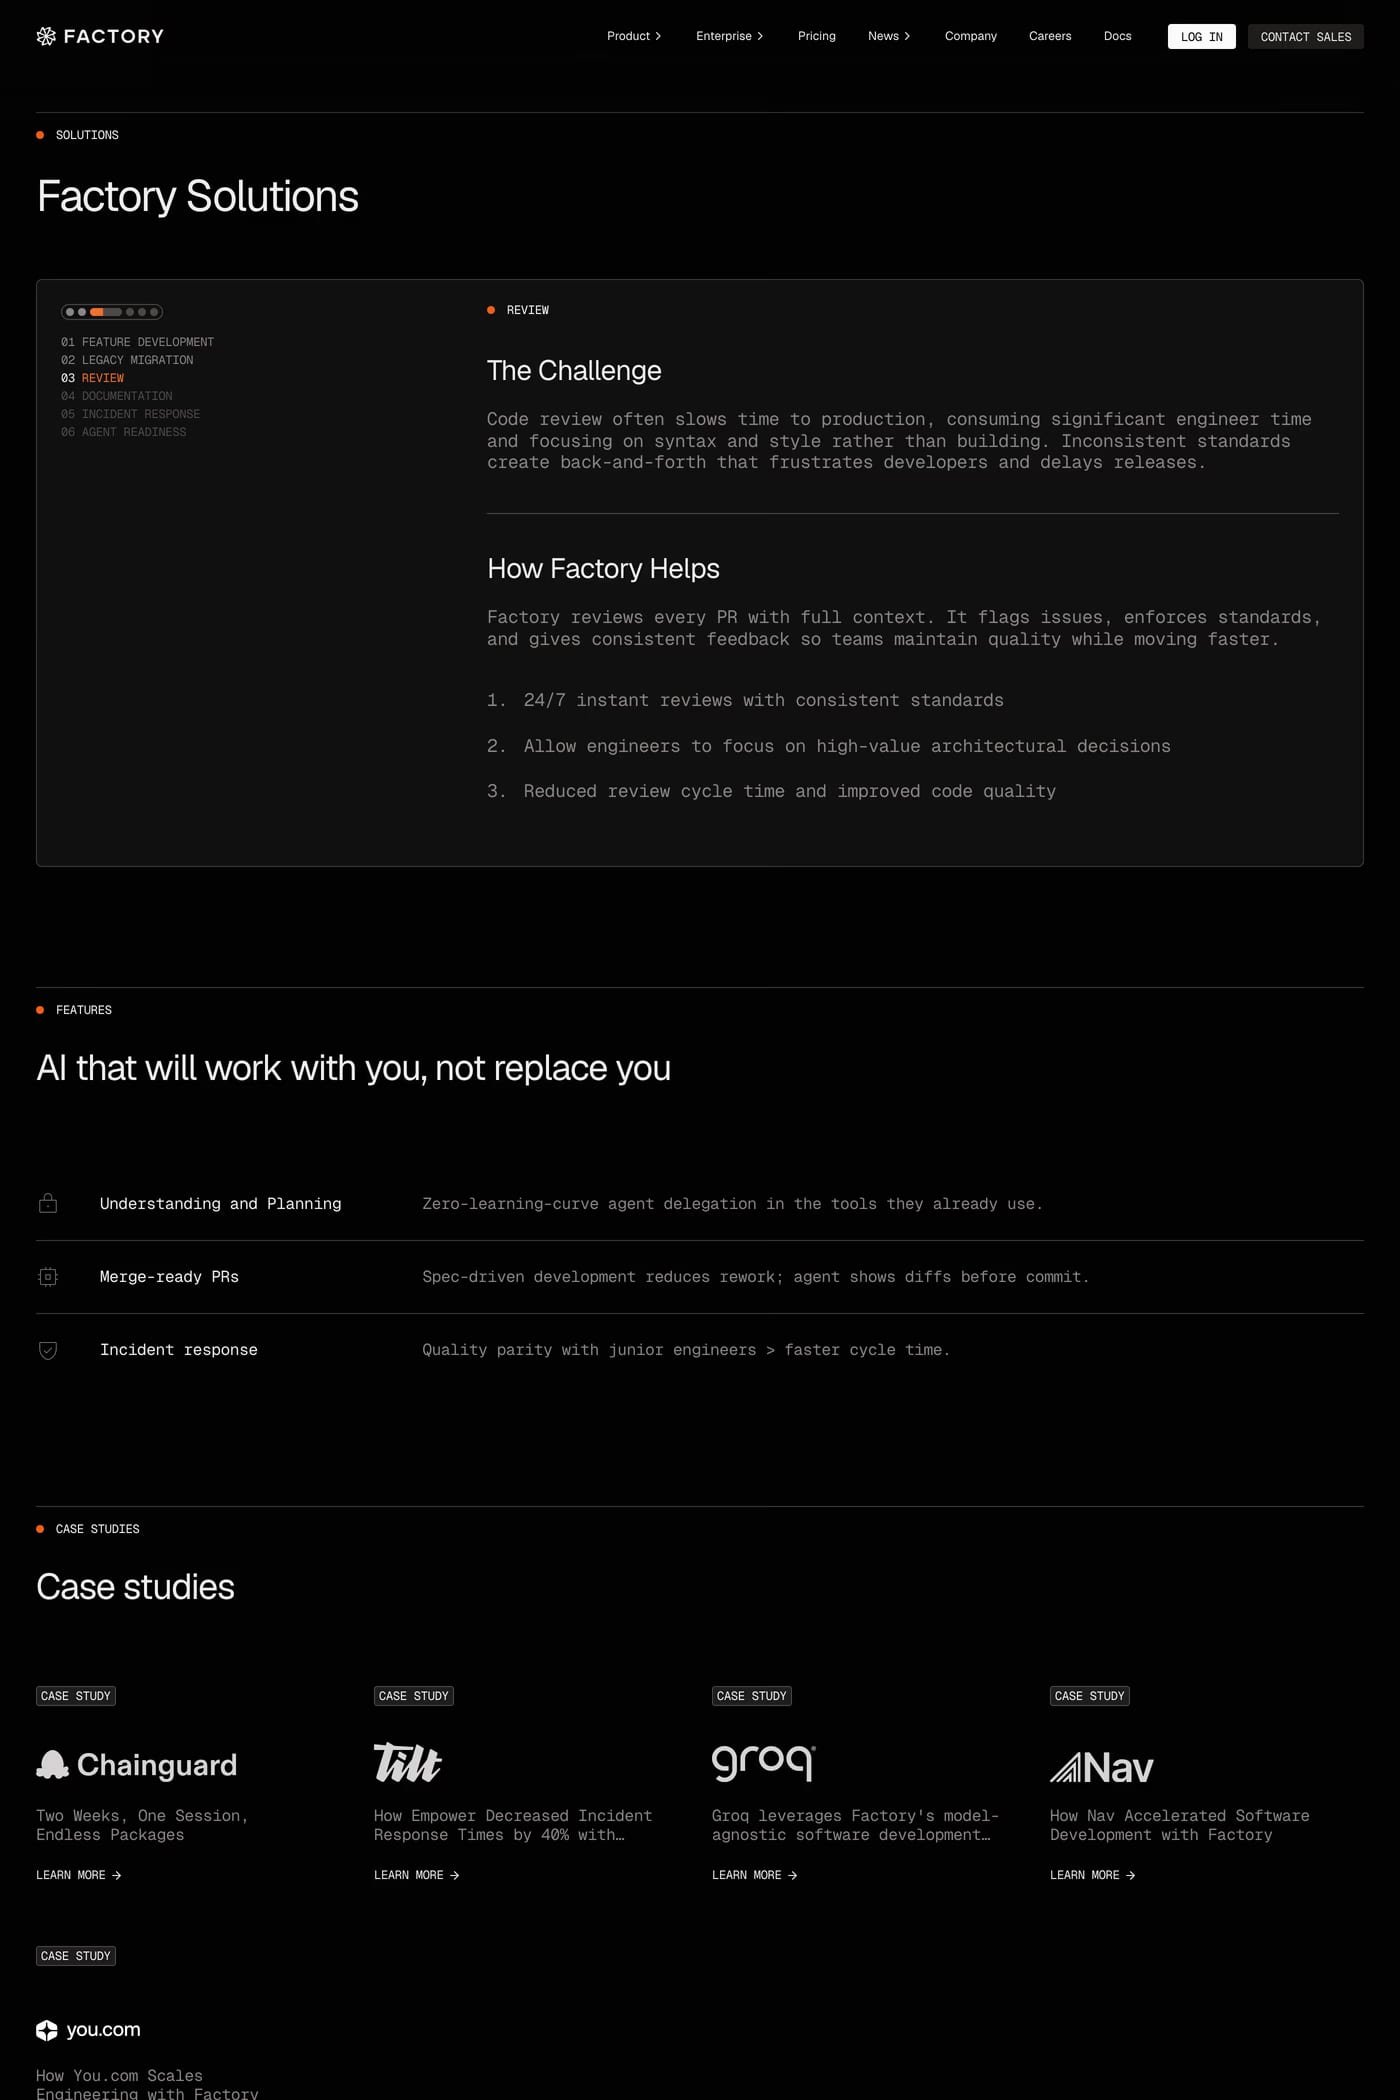Click 'The Challenge' heading

pos(574,371)
